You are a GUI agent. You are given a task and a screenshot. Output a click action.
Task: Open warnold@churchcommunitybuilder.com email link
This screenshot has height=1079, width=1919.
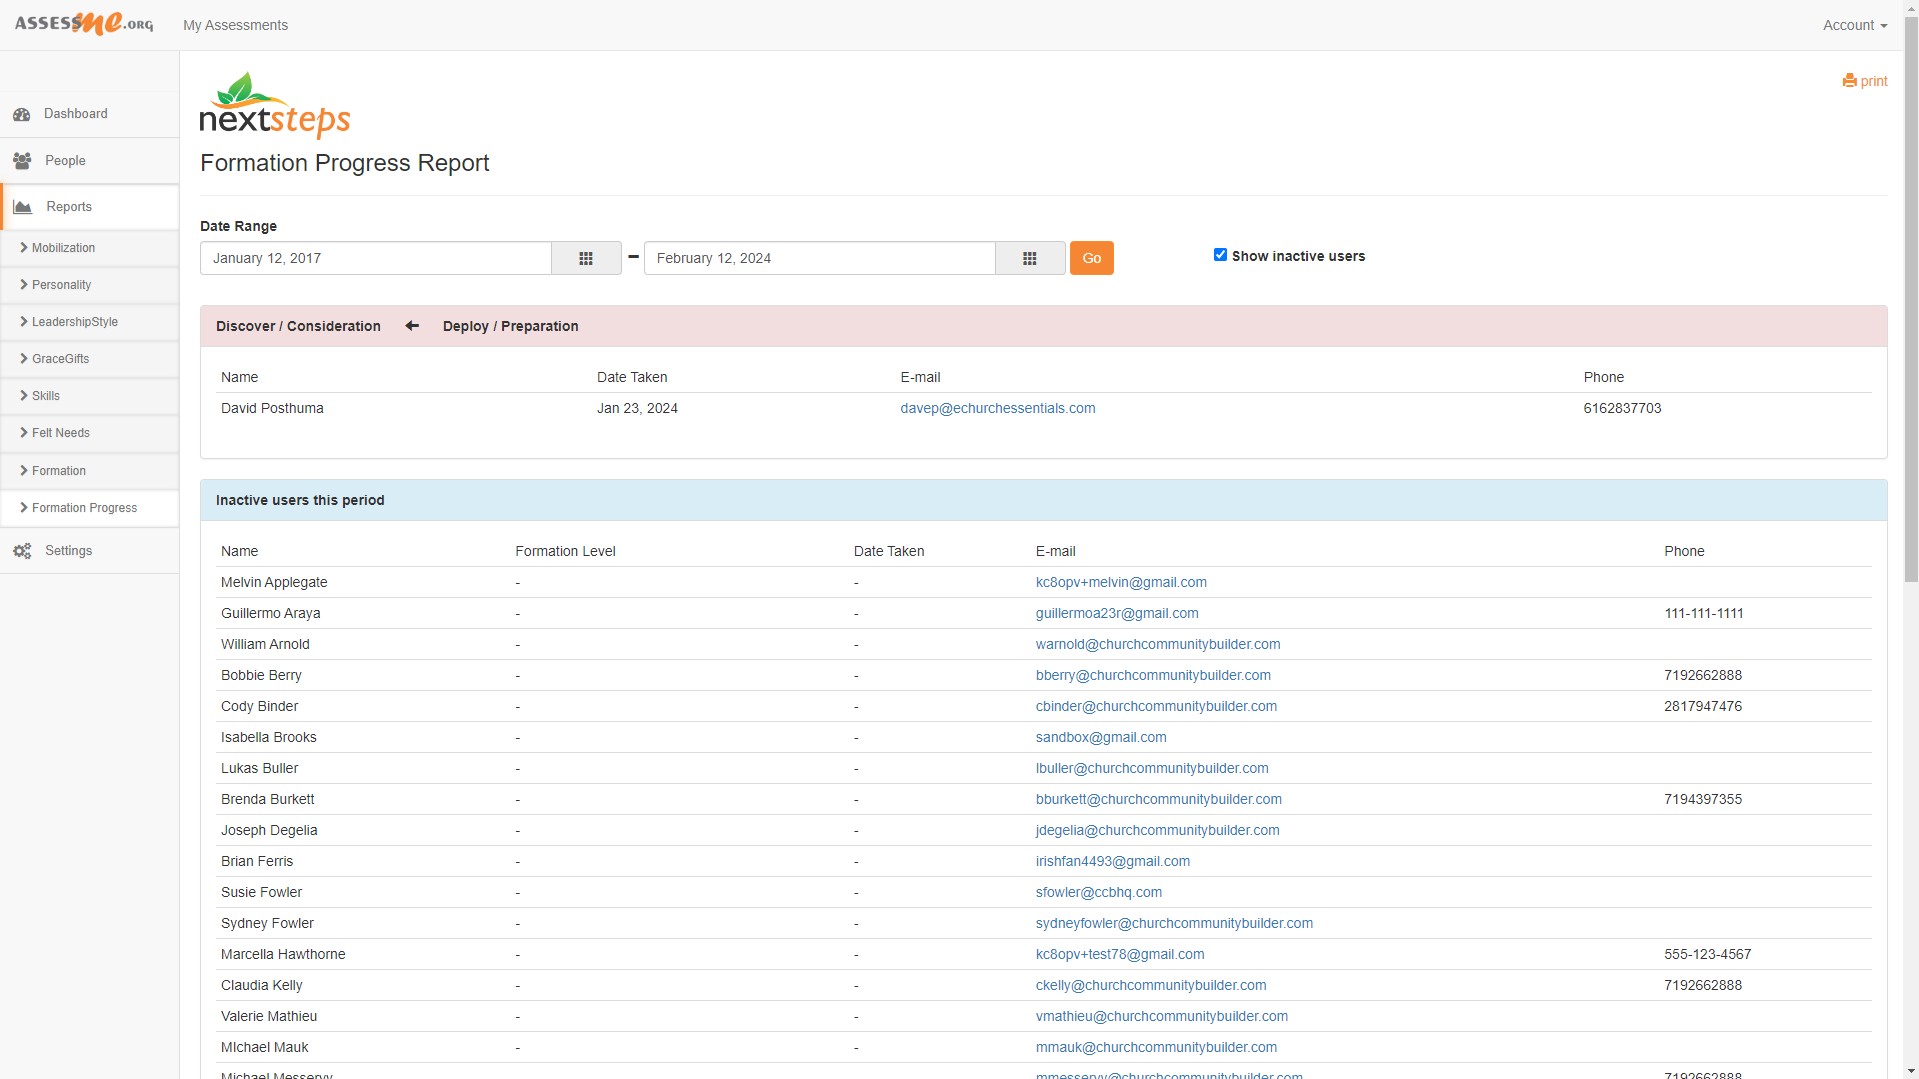[1158, 644]
